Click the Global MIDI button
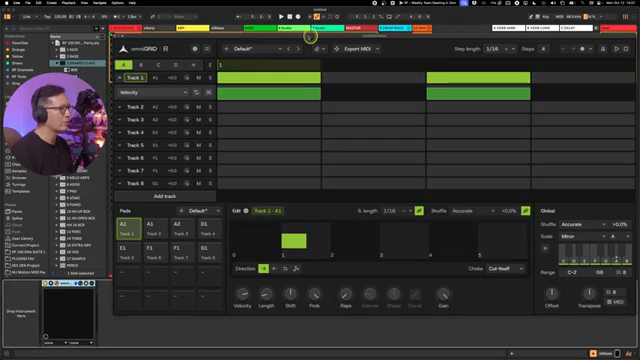Image resolution: width=640 pixels, height=360 pixels. click(616, 302)
